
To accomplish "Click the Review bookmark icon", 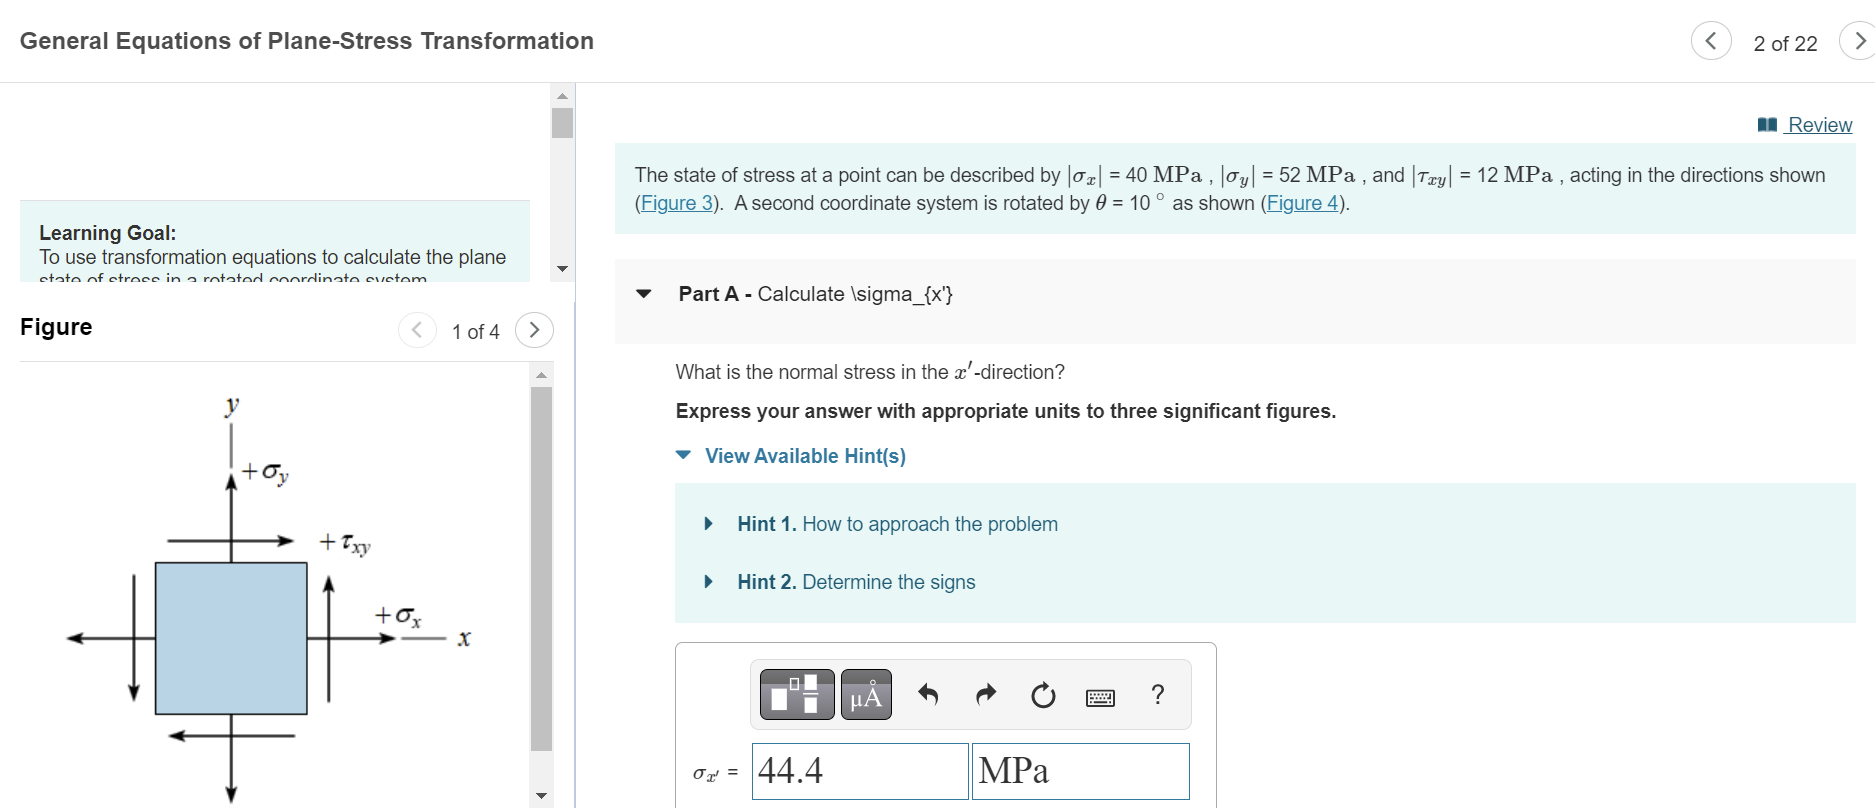I will point(1766,124).
